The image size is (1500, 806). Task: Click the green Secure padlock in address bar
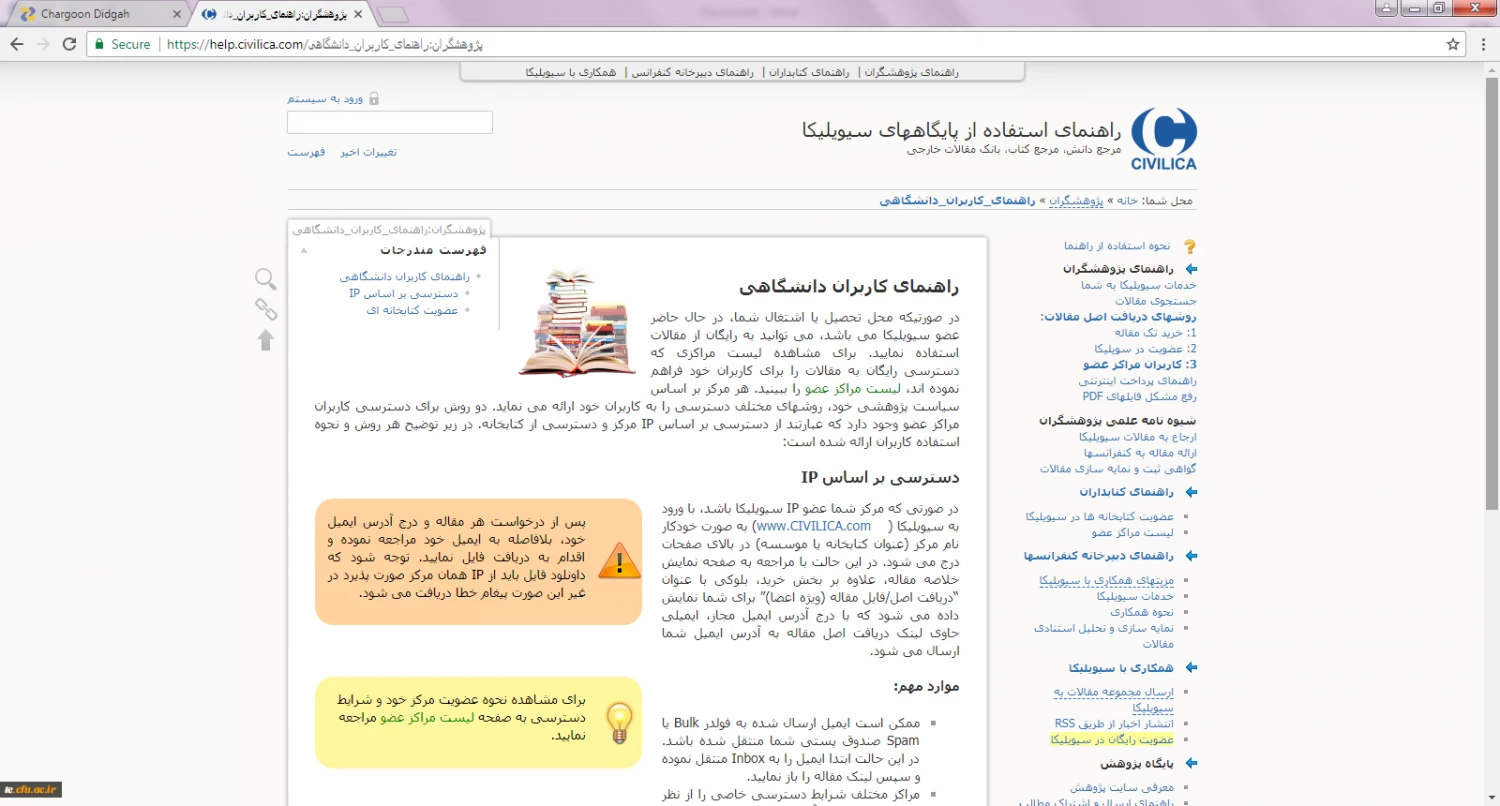pos(98,44)
